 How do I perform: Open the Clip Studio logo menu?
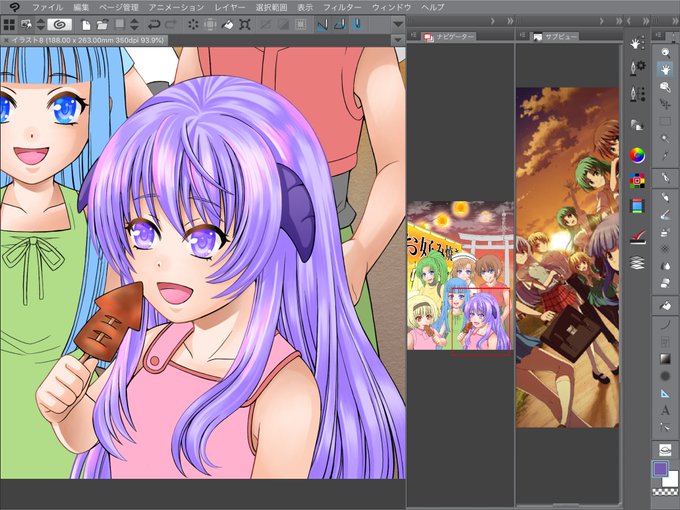click(14, 7)
